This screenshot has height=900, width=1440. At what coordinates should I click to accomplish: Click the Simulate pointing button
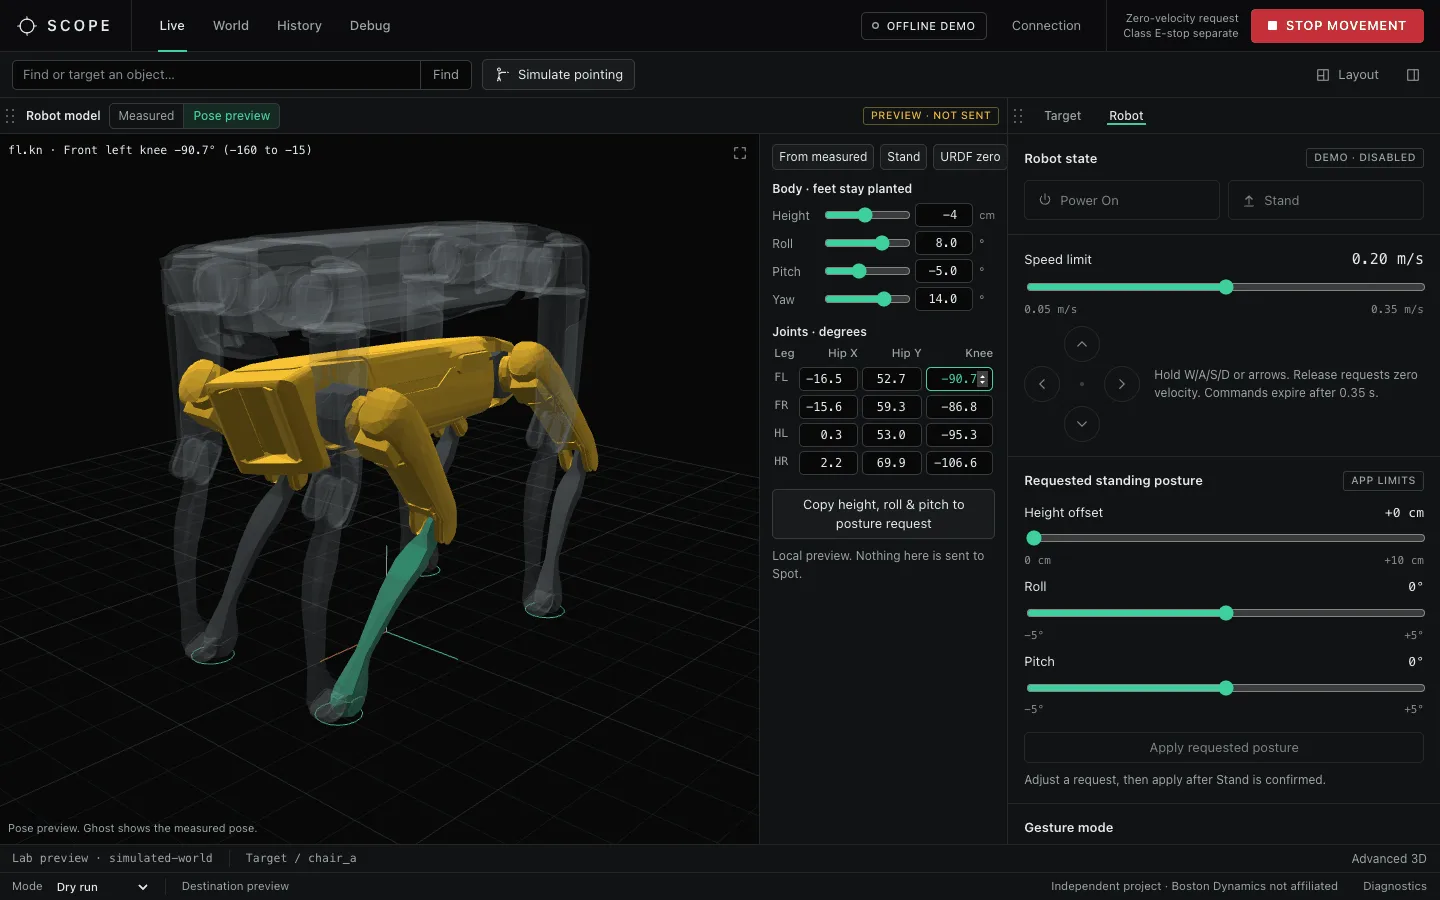pyautogui.click(x=558, y=75)
